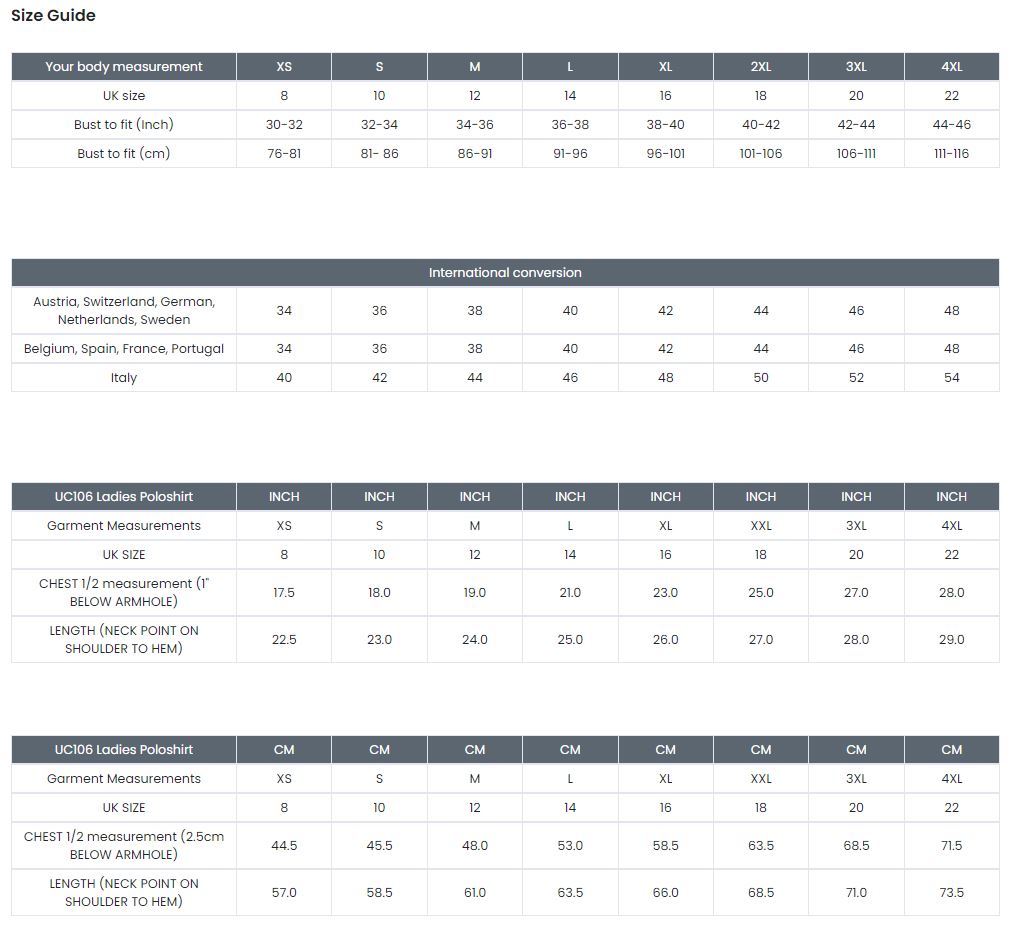Click "Bust to fit (cm)" row label

pyautogui.click(x=124, y=153)
